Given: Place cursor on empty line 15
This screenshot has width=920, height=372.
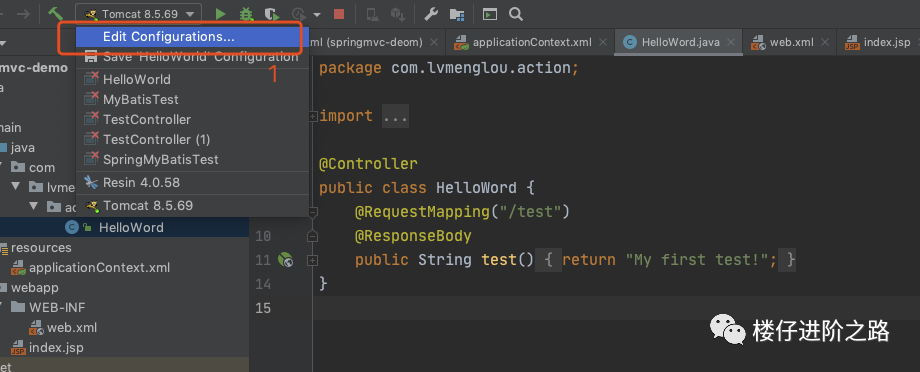Looking at the screenshot, I should 616,308.
